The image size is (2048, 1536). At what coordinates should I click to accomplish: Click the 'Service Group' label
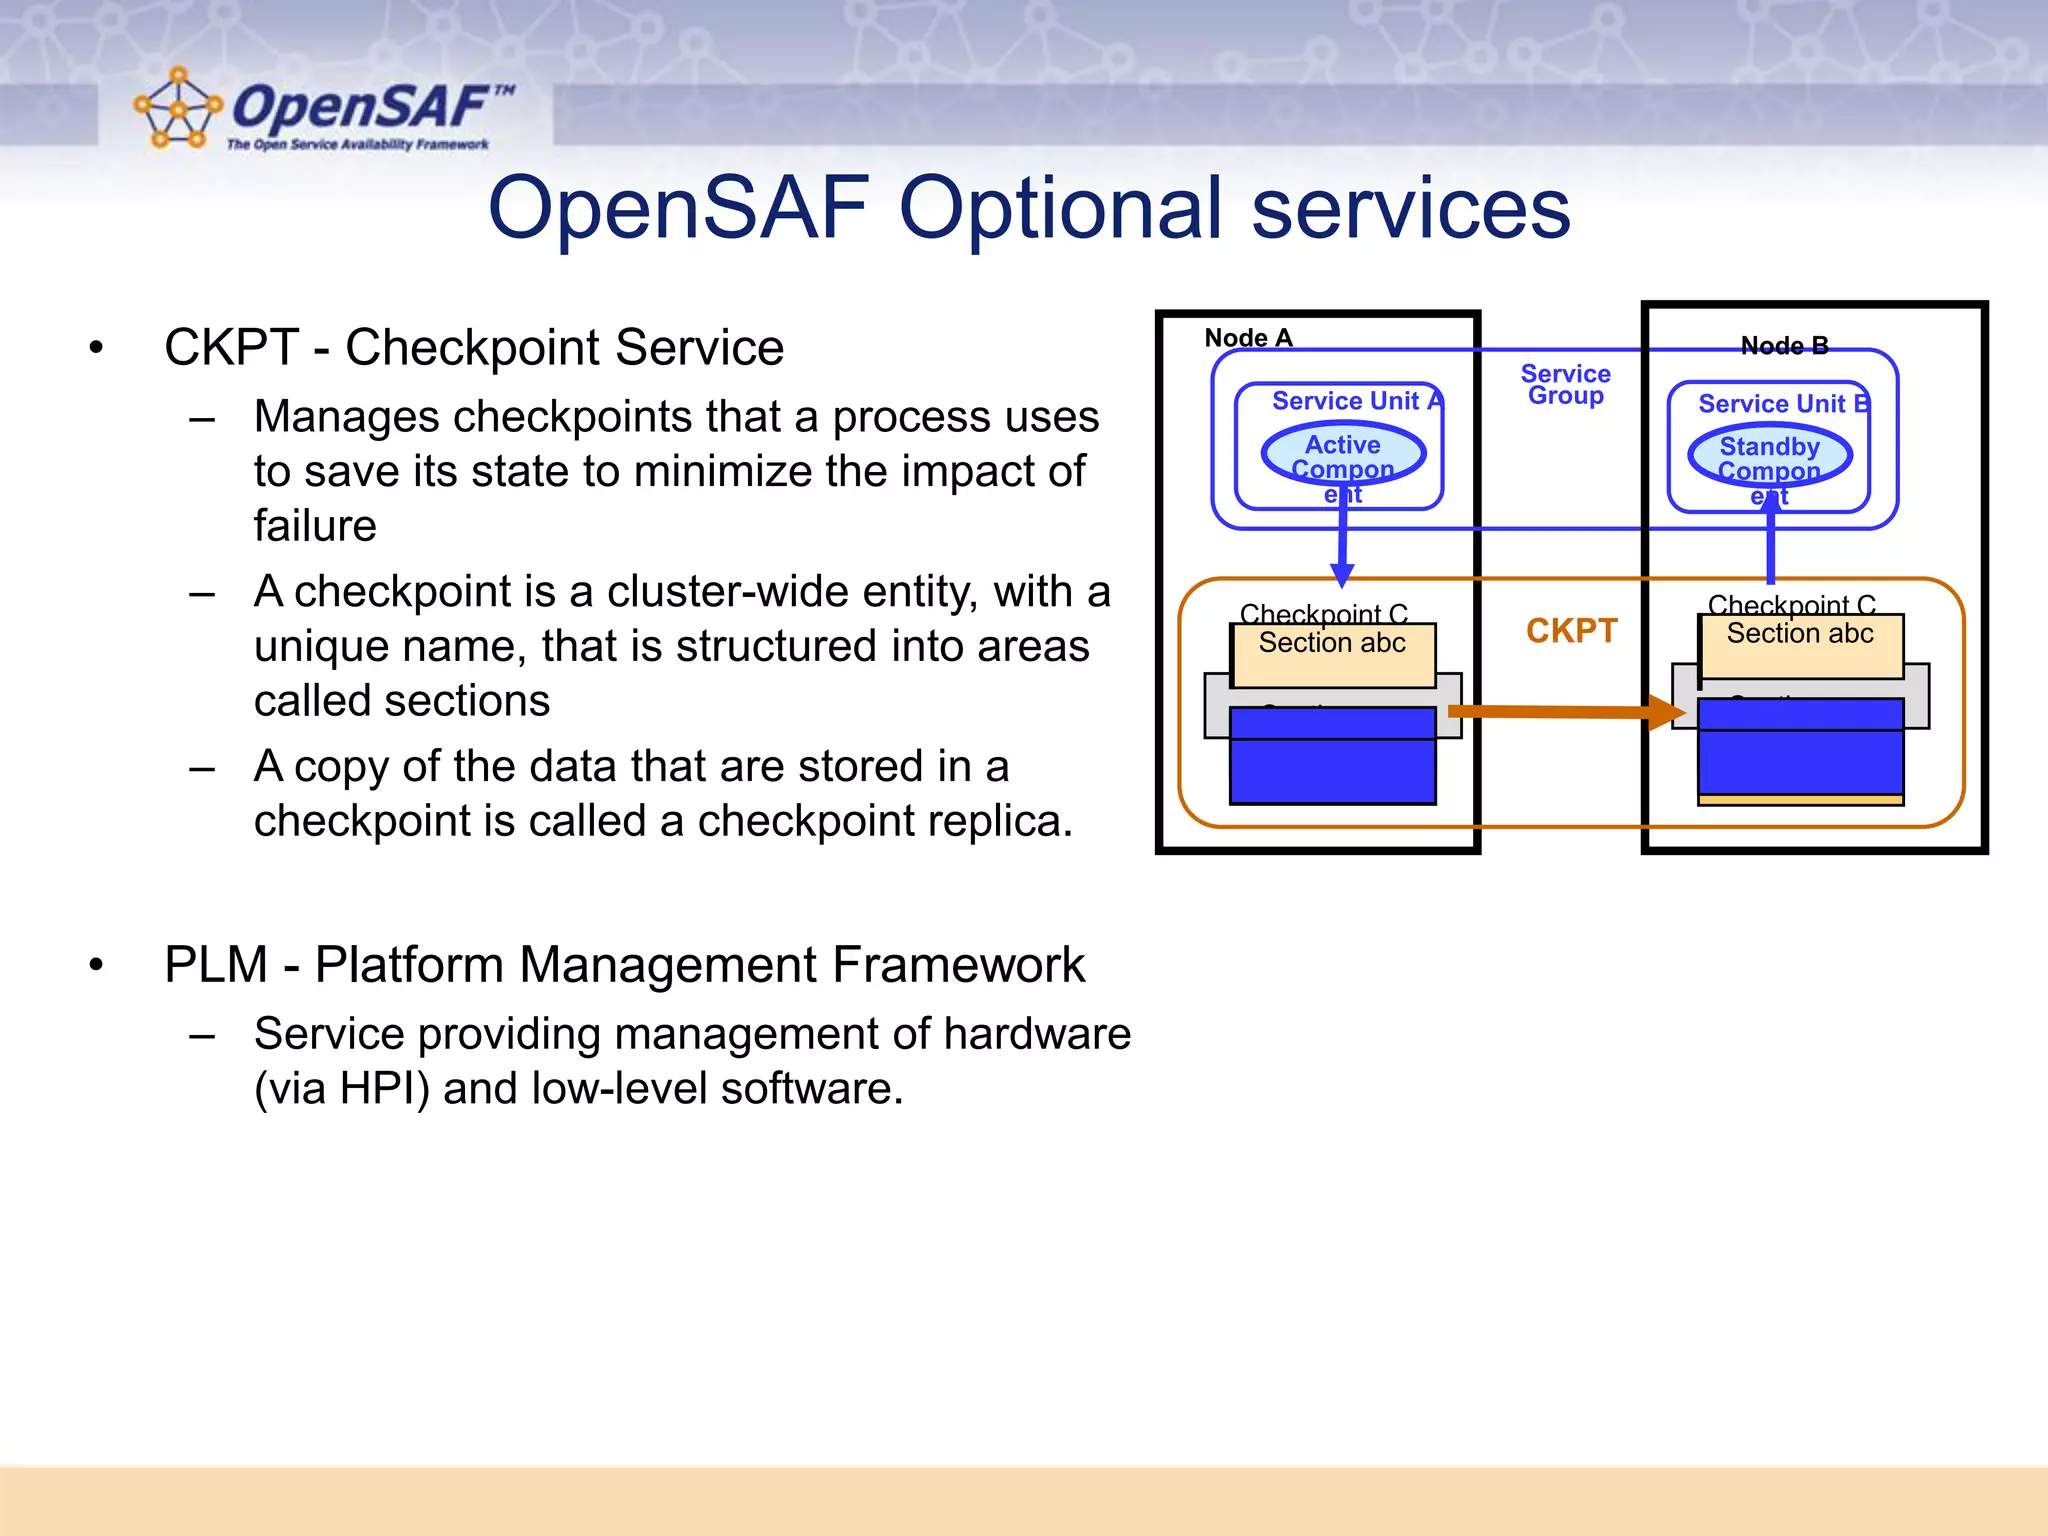coord(1566,384)
